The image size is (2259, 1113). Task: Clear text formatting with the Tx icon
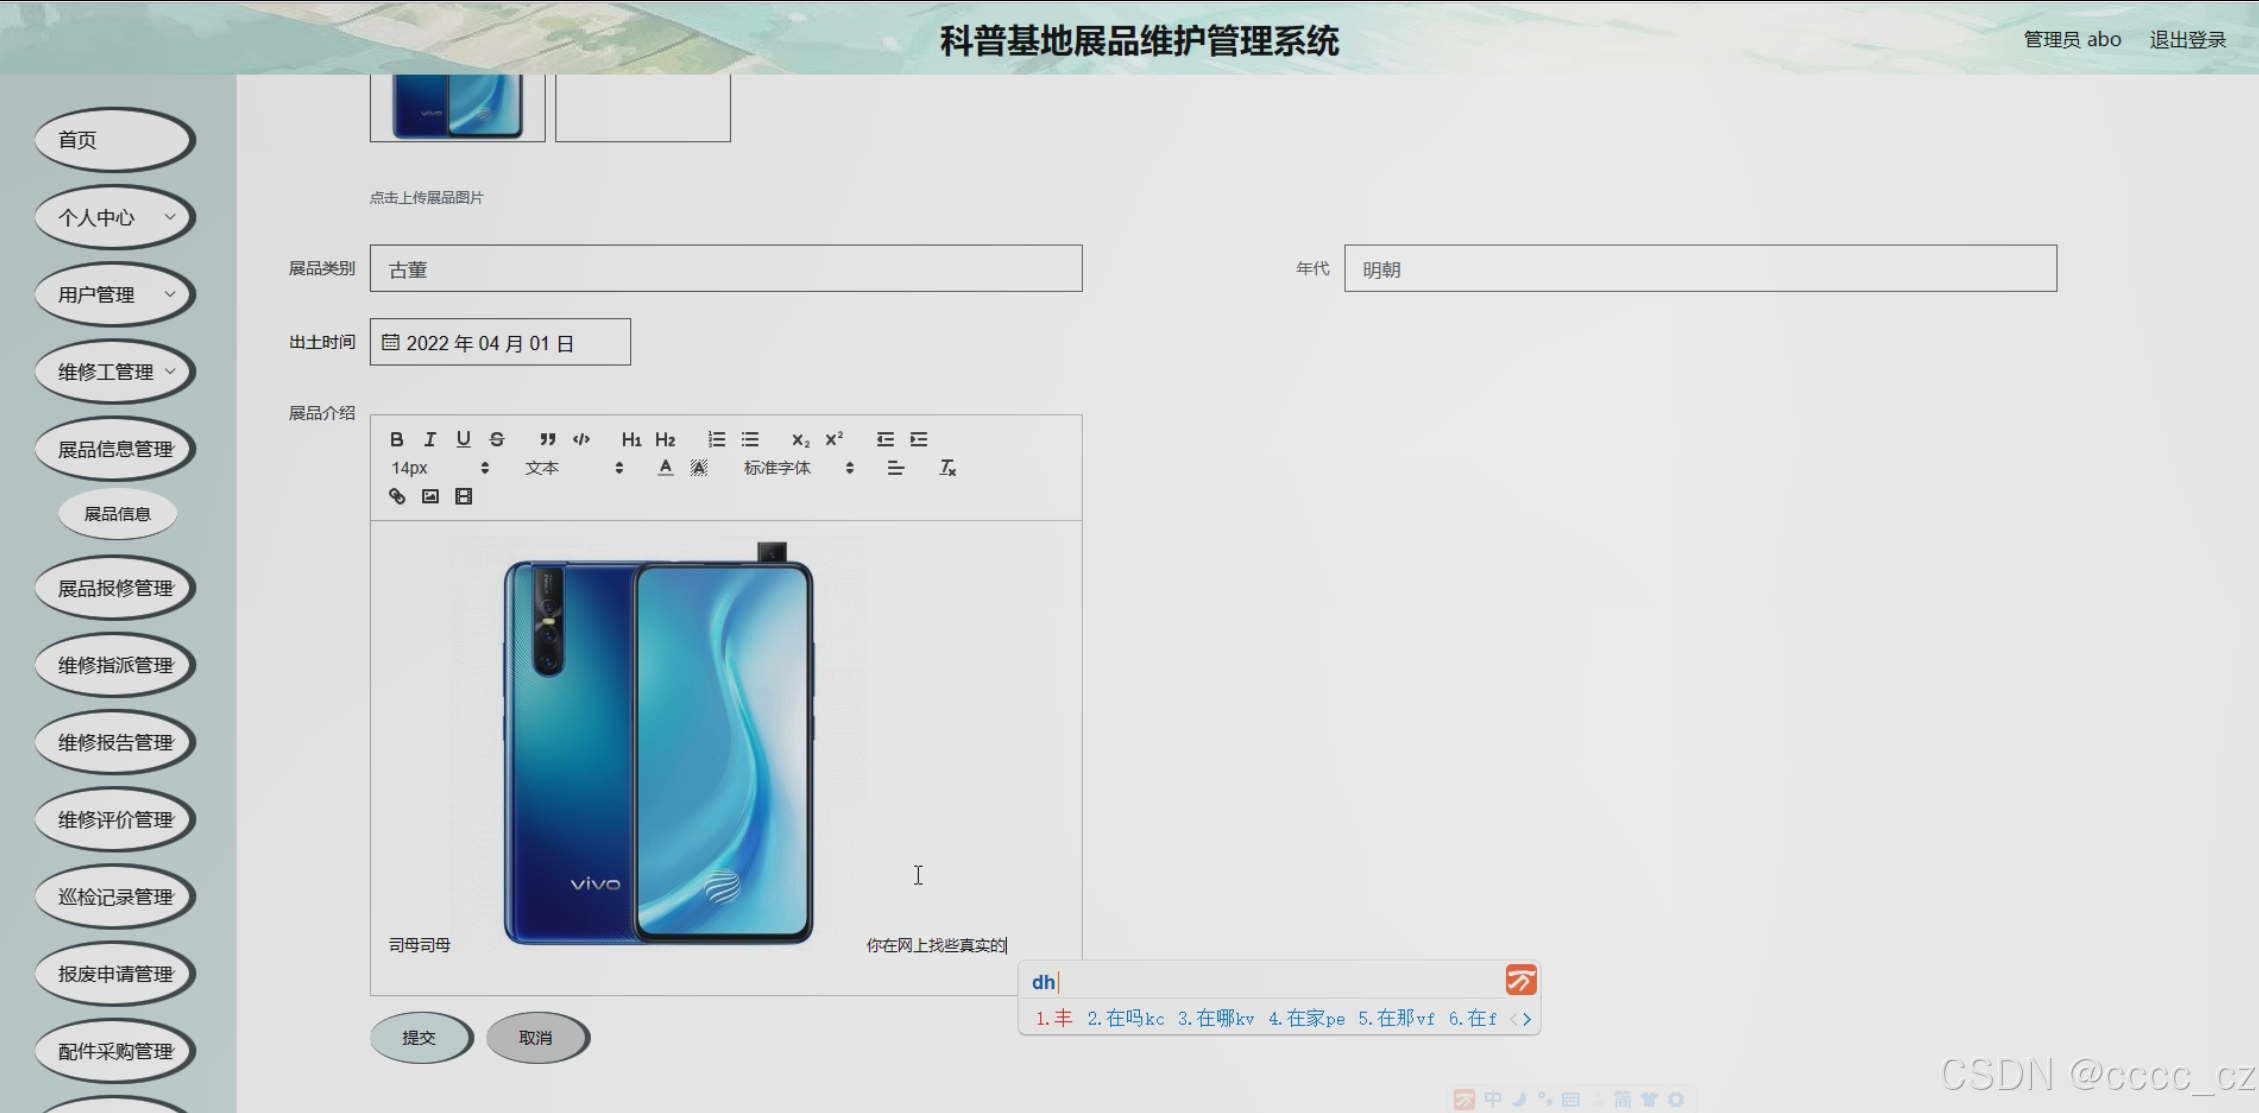947,468
